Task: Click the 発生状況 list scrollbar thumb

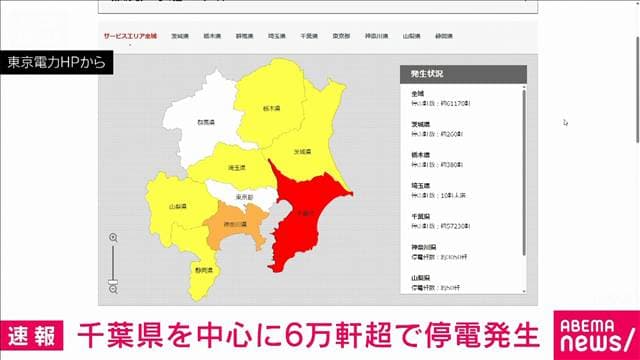Action: 524,173
